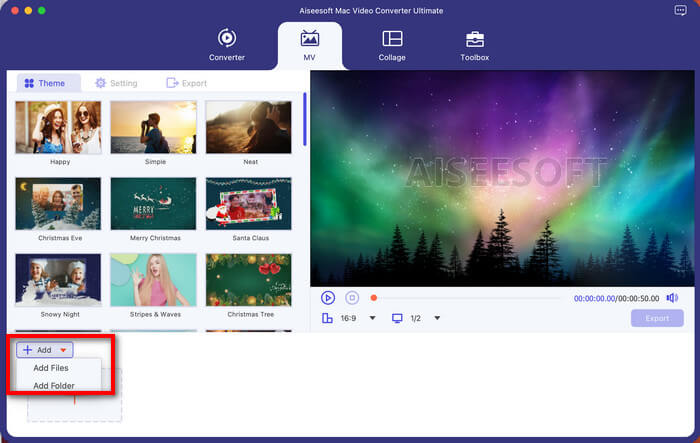Open the 1/2 screen dropdown arrow
The height and width of the screenshot is (443, 700).
pos(437,318)
